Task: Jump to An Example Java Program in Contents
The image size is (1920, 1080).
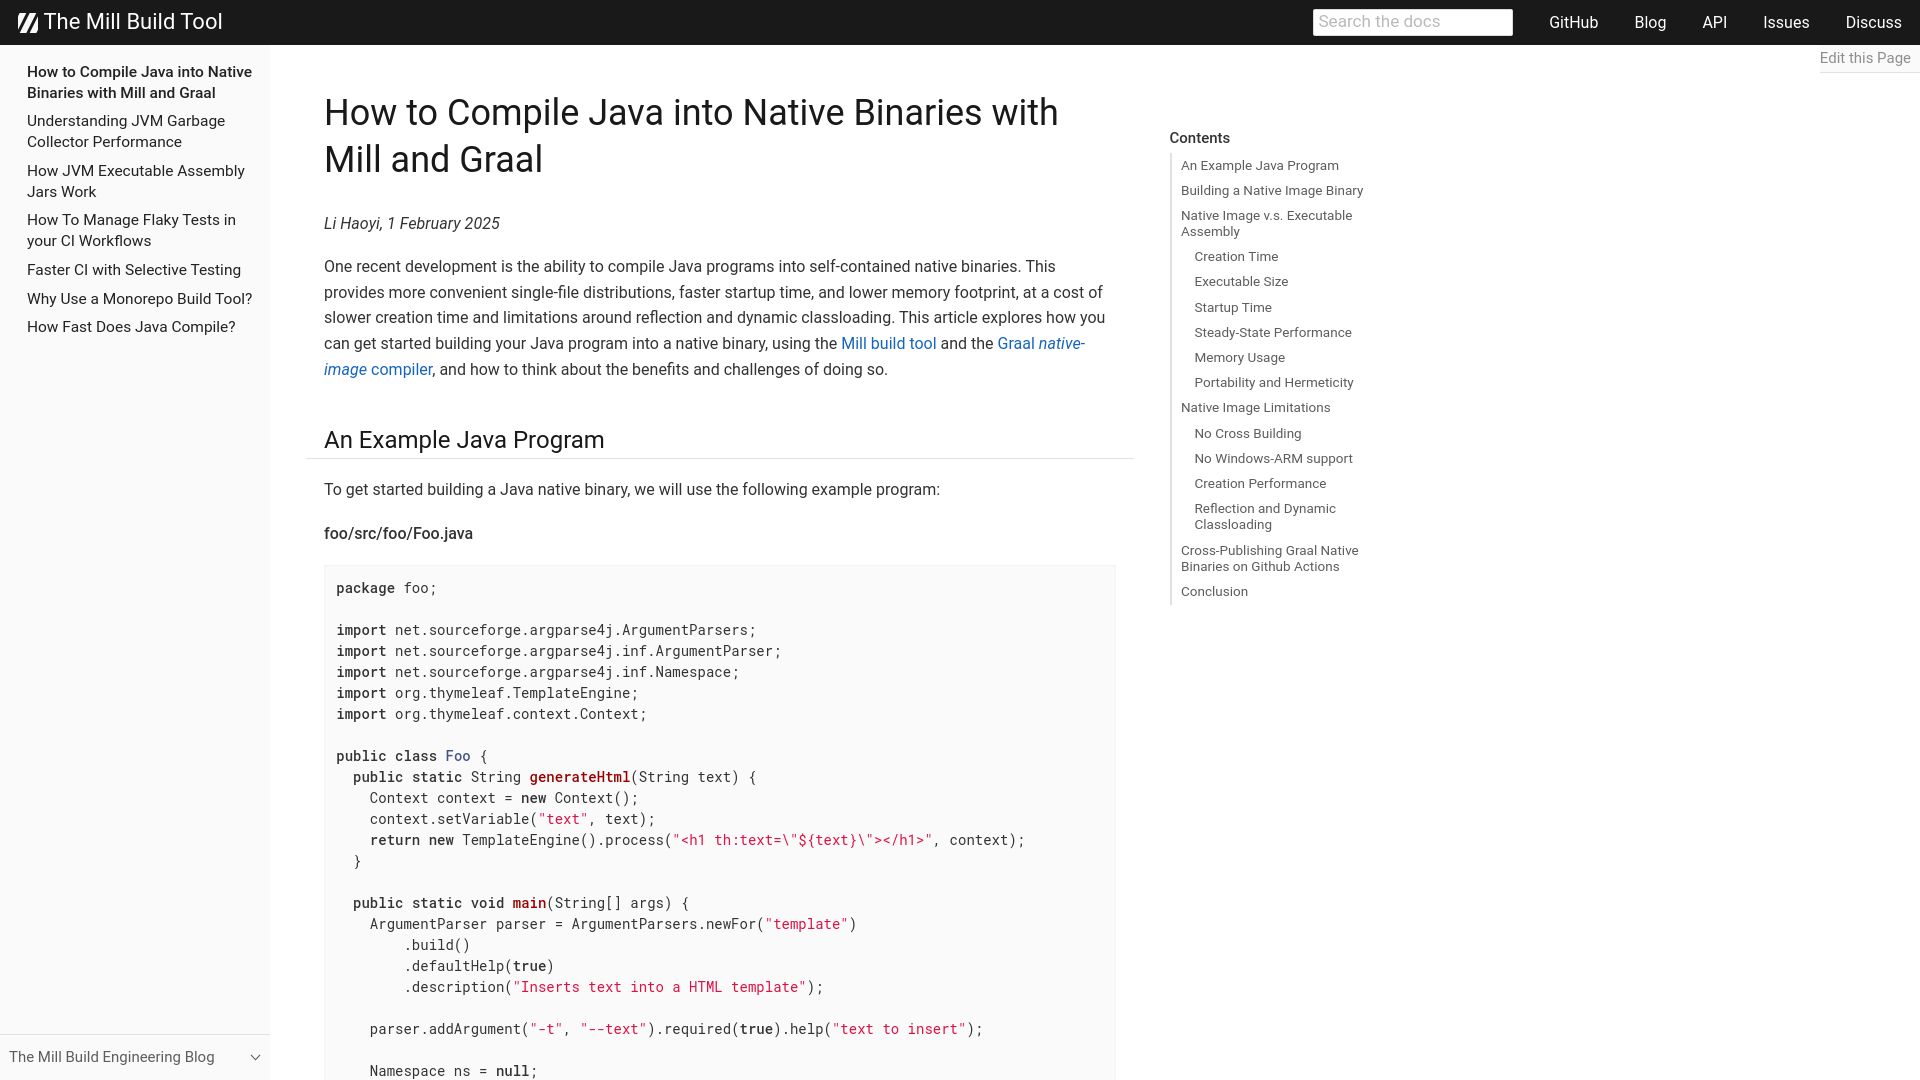Action: pyautogui.click(x=1259, y=166)
